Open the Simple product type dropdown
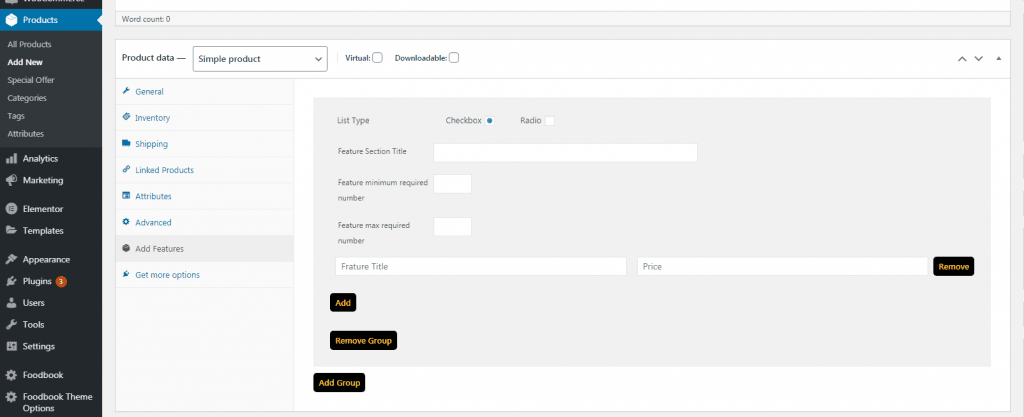The width and height of the screenshot is (1024, 417). click(x=260, y=59)
